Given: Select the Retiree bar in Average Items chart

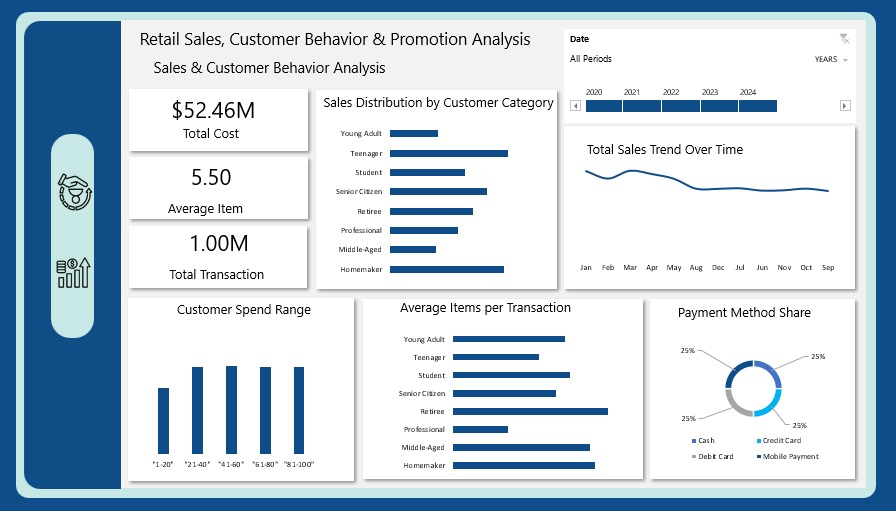Looking at the screenshot, I should click(530, 412).
